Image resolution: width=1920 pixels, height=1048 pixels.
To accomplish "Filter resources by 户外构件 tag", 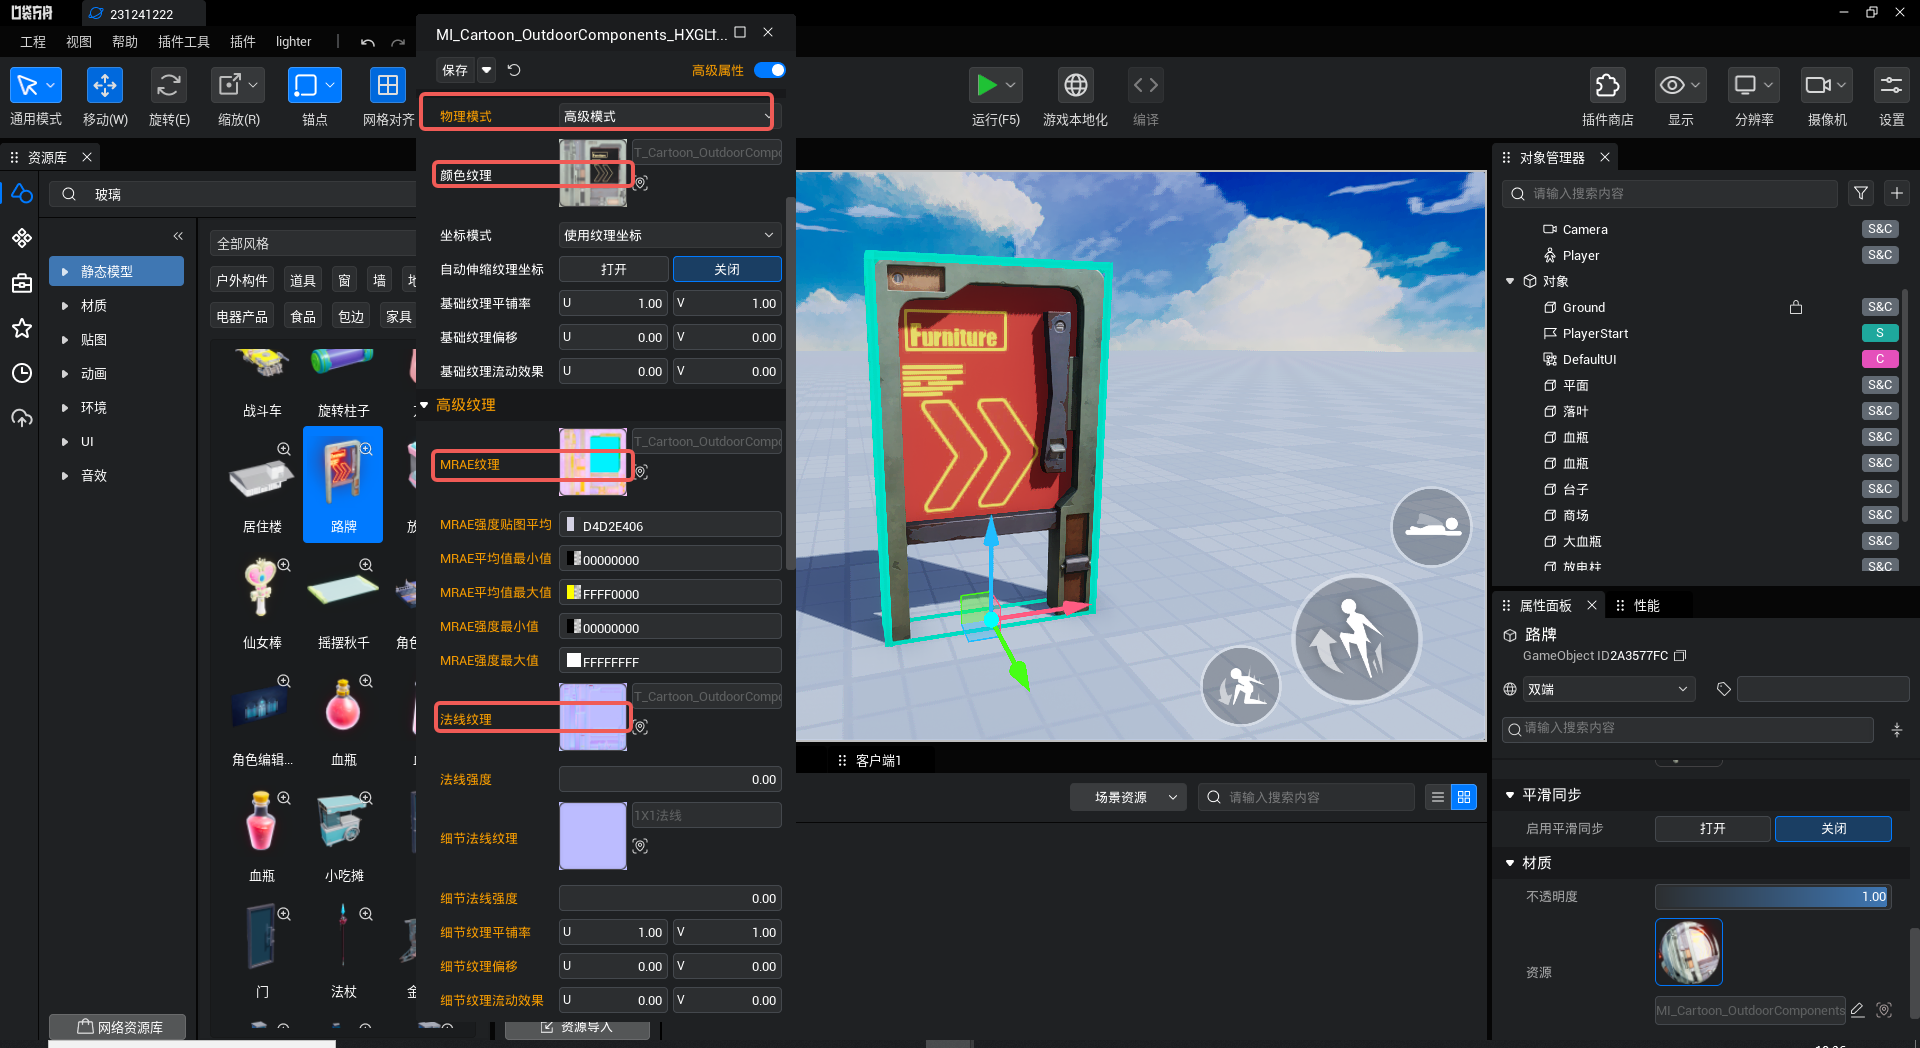I will 242,280.
